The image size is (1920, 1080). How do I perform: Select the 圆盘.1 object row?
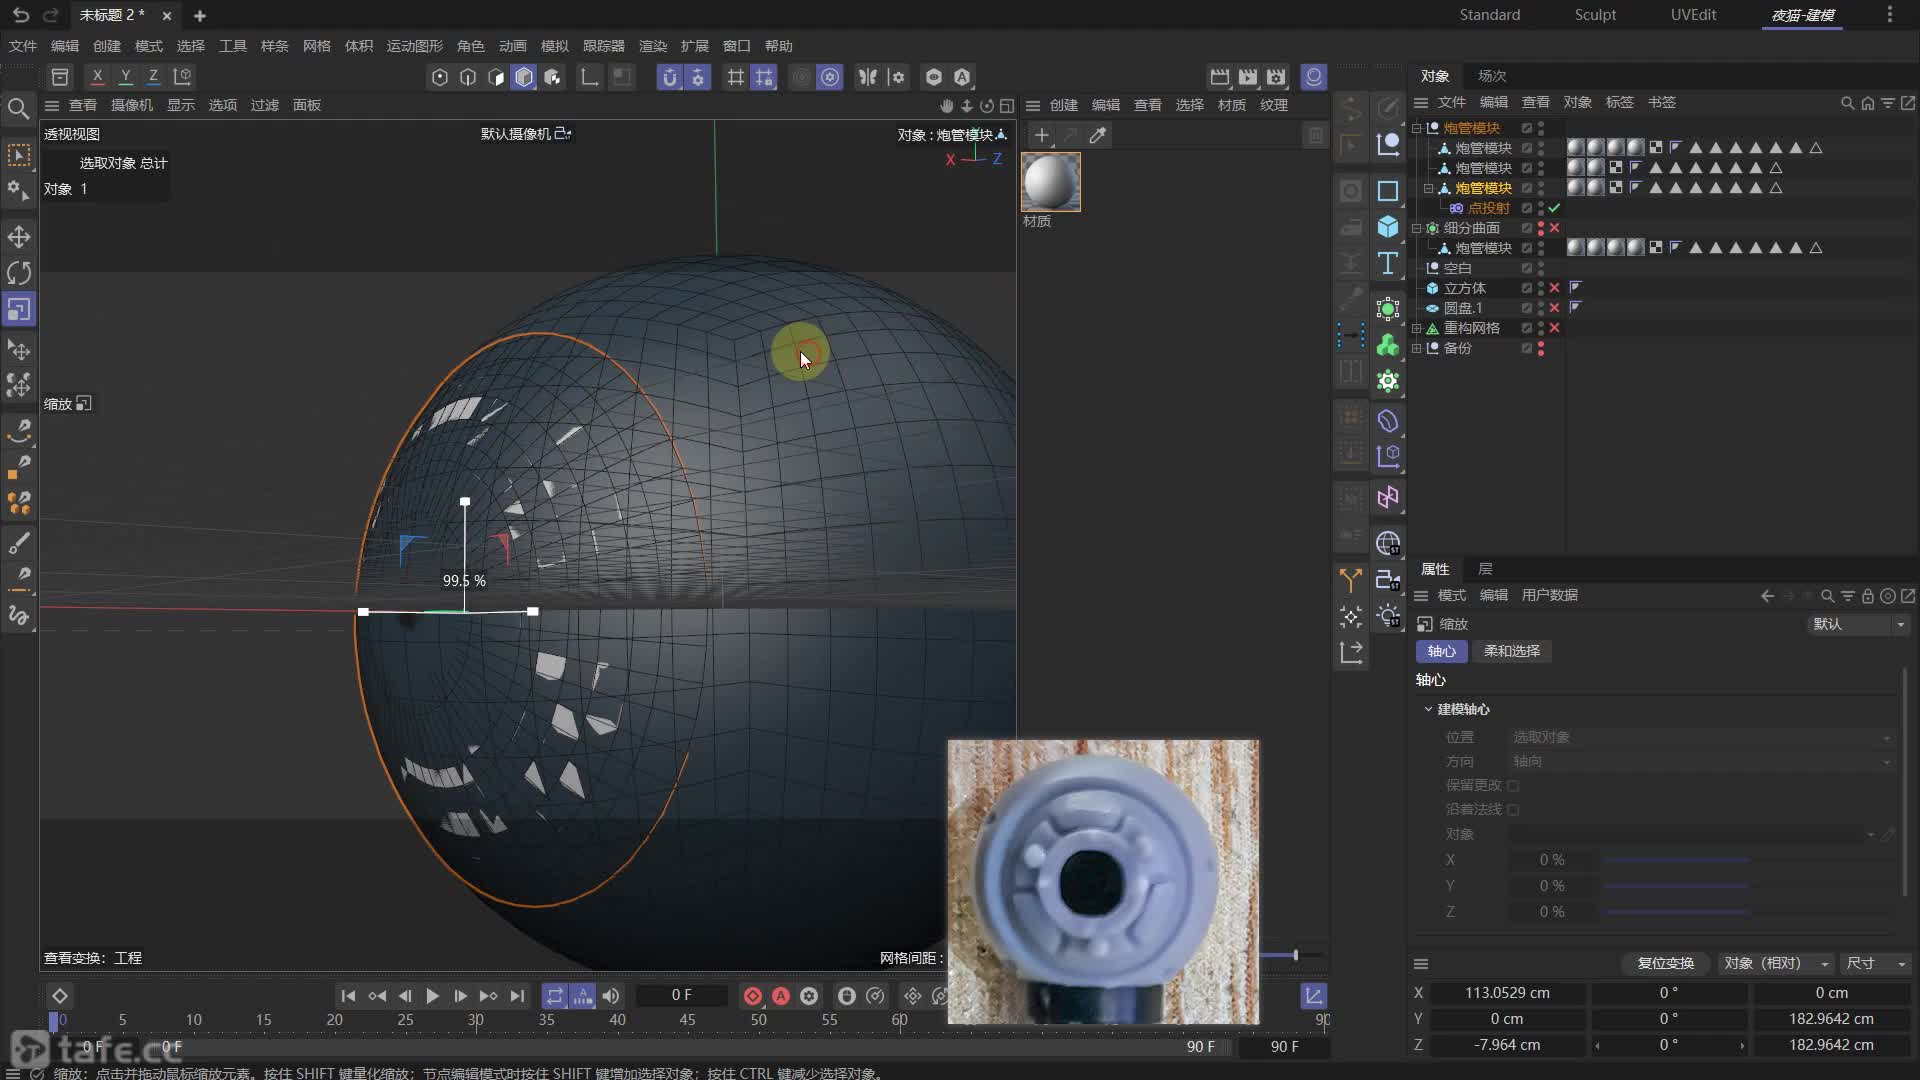pos(1462,308)
